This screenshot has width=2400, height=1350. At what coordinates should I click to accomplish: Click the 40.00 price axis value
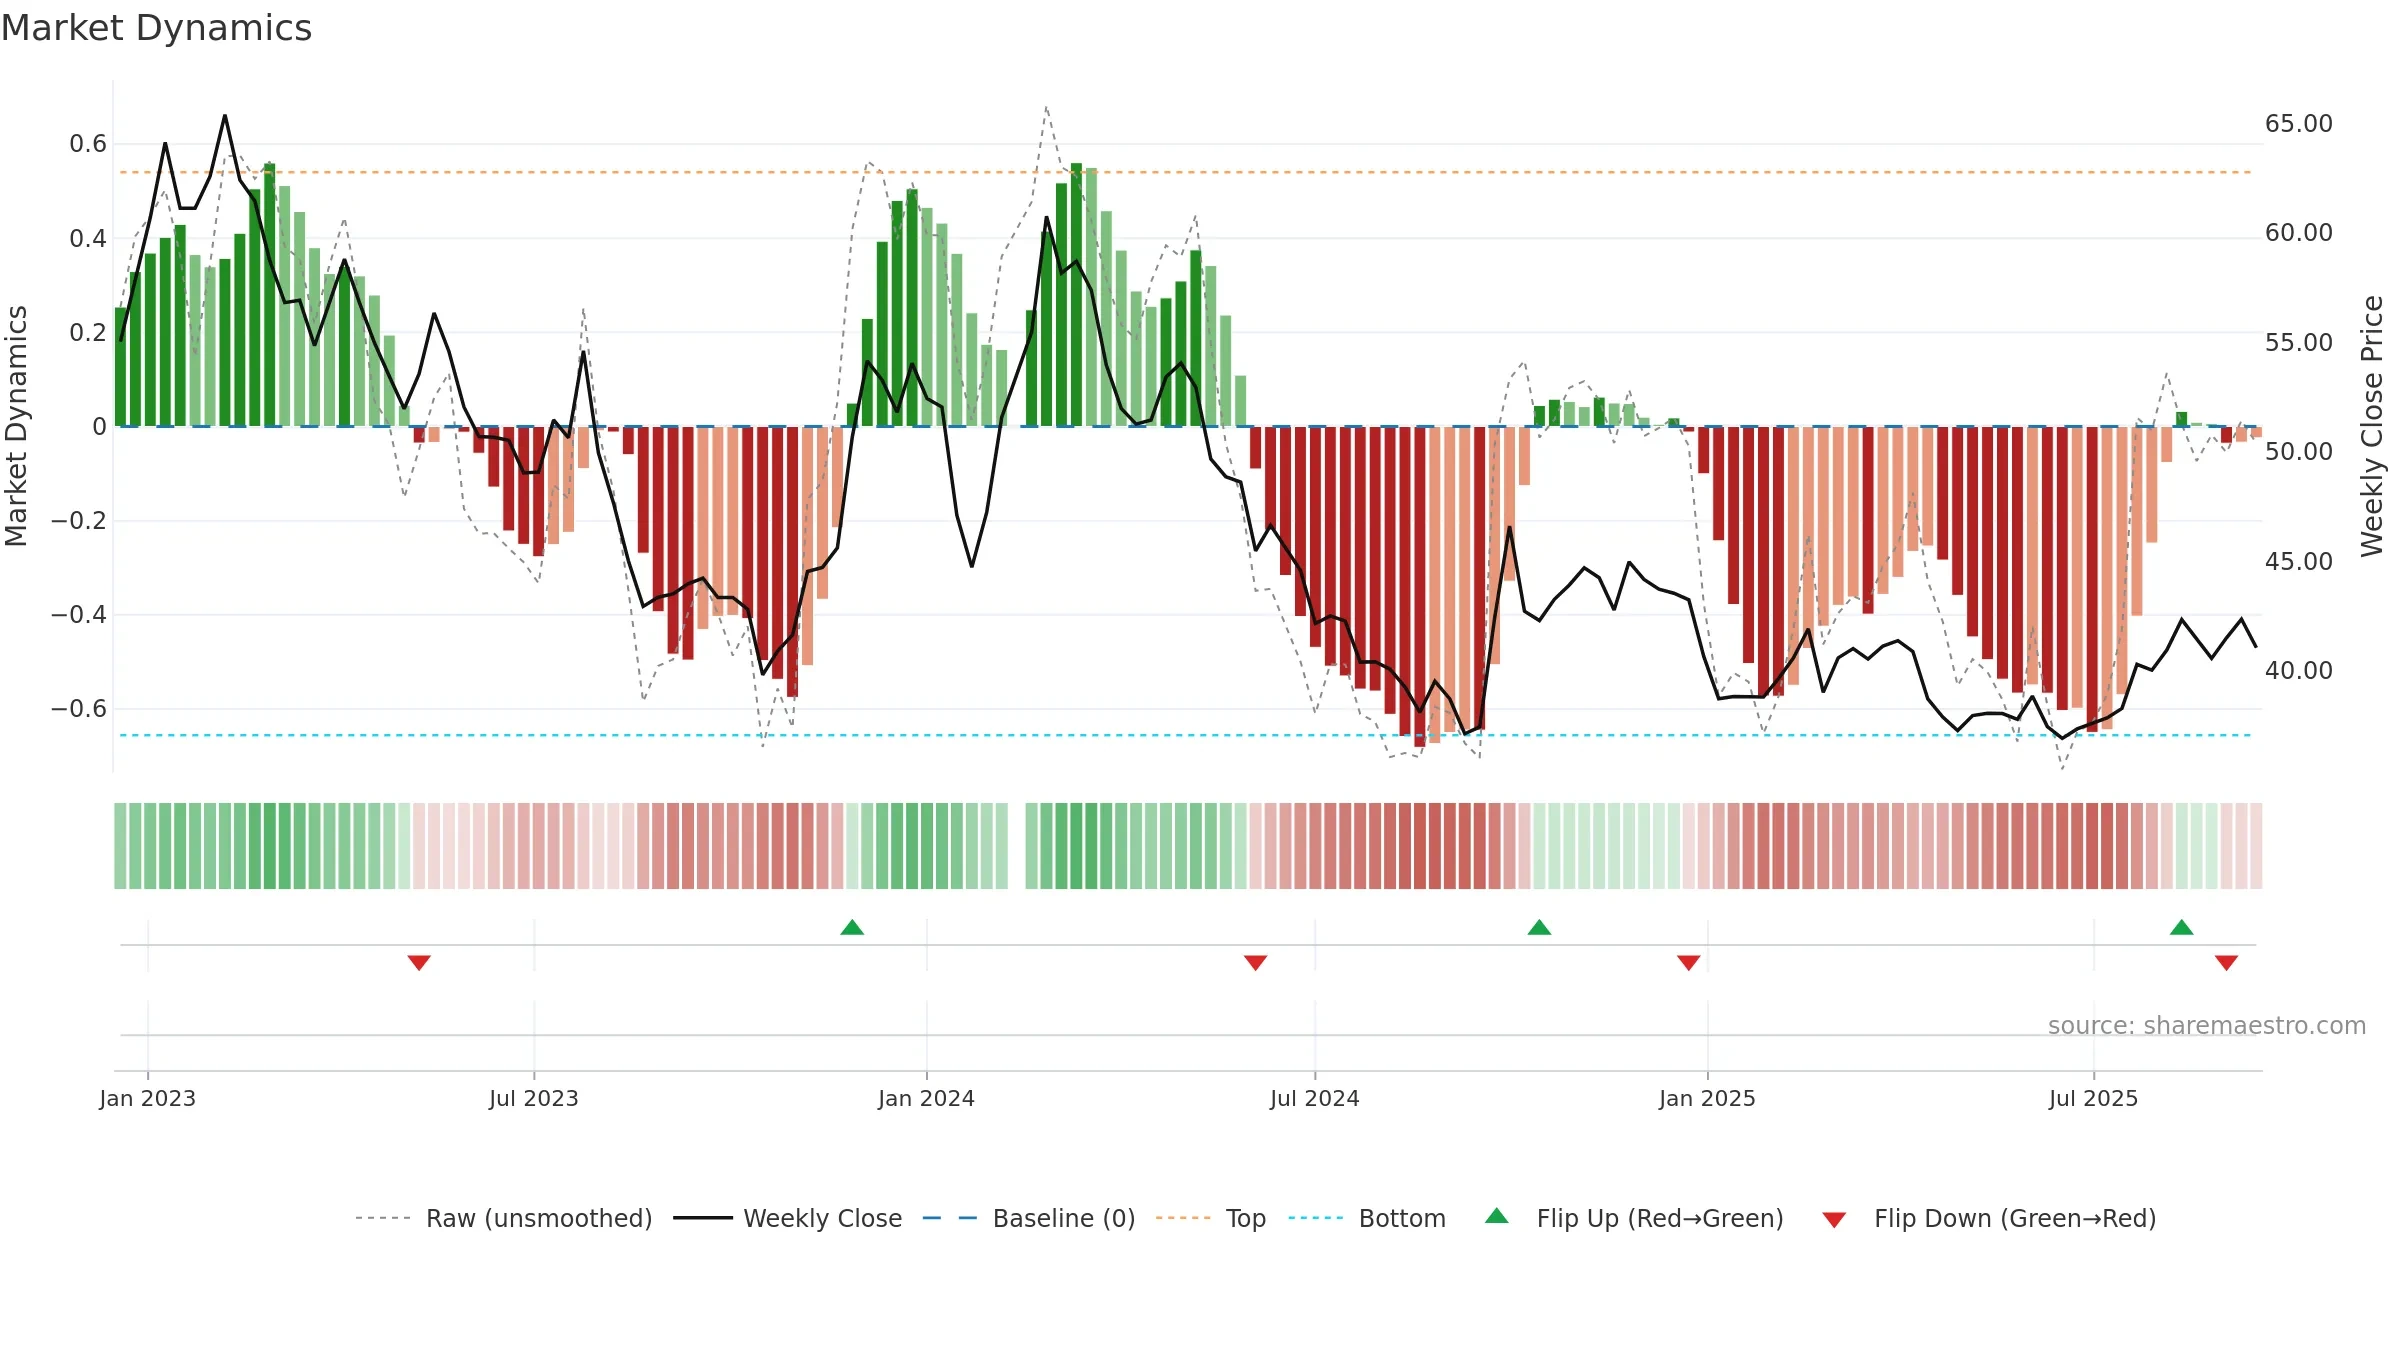click(x=2299, y=671)
